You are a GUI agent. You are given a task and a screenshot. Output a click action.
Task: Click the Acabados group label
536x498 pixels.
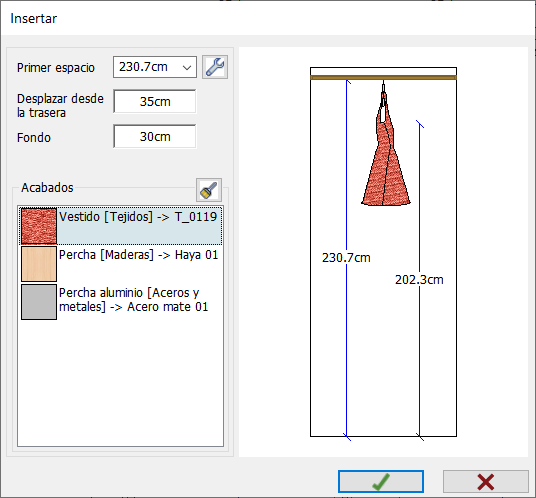coord(47,188)
